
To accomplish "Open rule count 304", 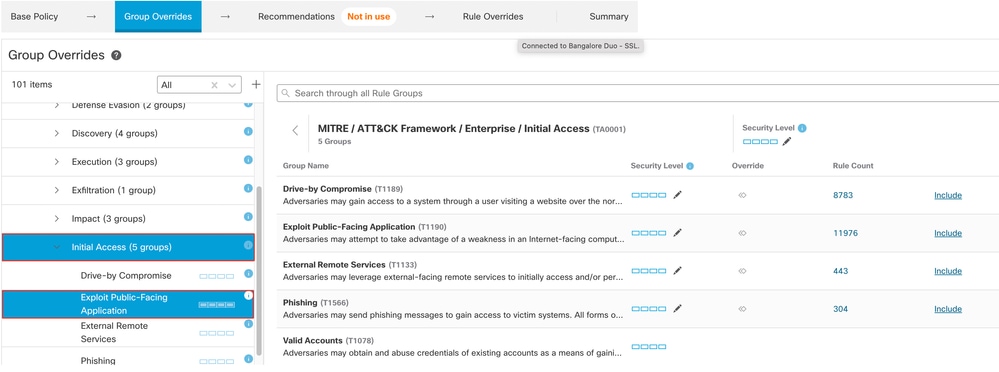I will tap(840, 309).
